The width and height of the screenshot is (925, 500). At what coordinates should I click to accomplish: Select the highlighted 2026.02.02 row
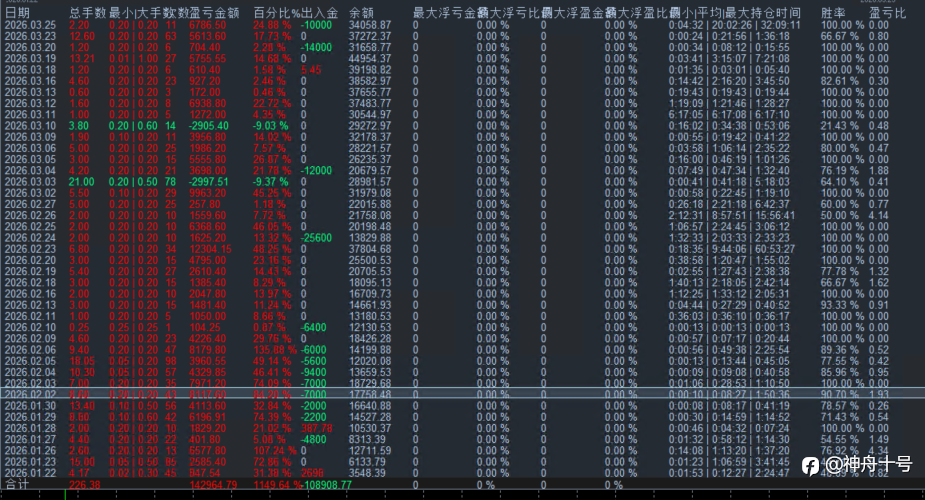[x=462, y=394]
